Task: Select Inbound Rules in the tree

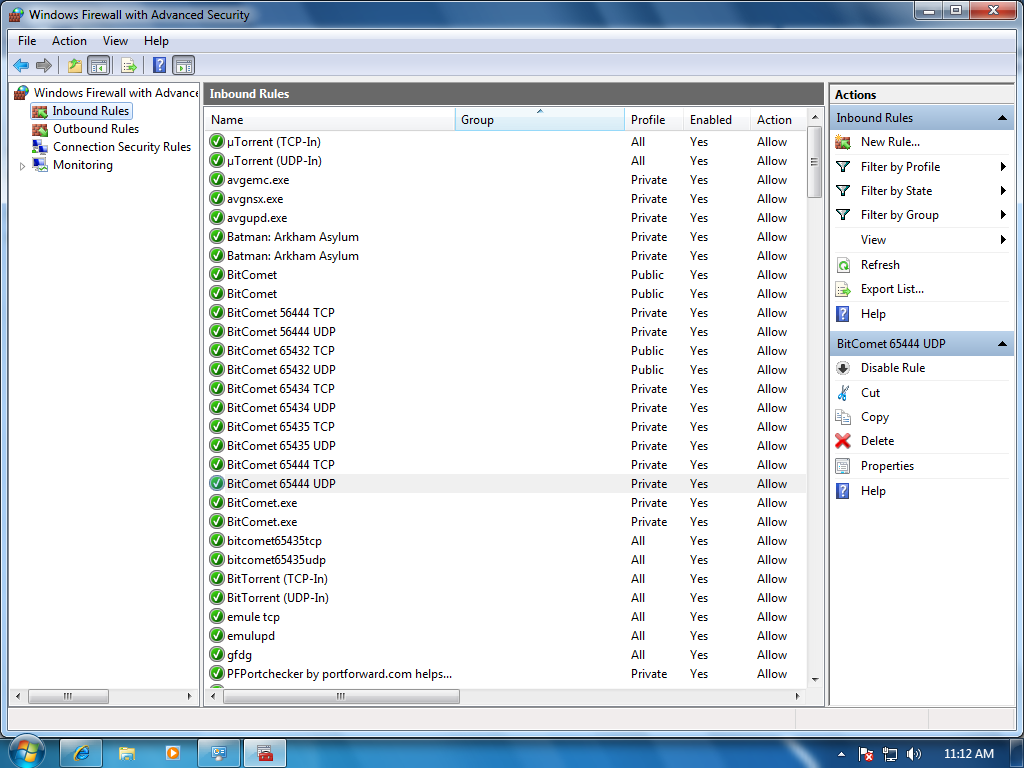Action: pyautogui.click(x=91, y=111)
